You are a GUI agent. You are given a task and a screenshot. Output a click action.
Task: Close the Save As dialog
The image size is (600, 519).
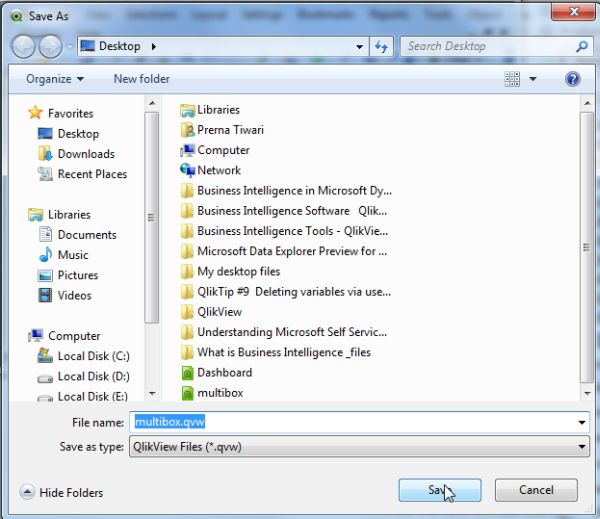pyautogui.click(x=574, y=11)
